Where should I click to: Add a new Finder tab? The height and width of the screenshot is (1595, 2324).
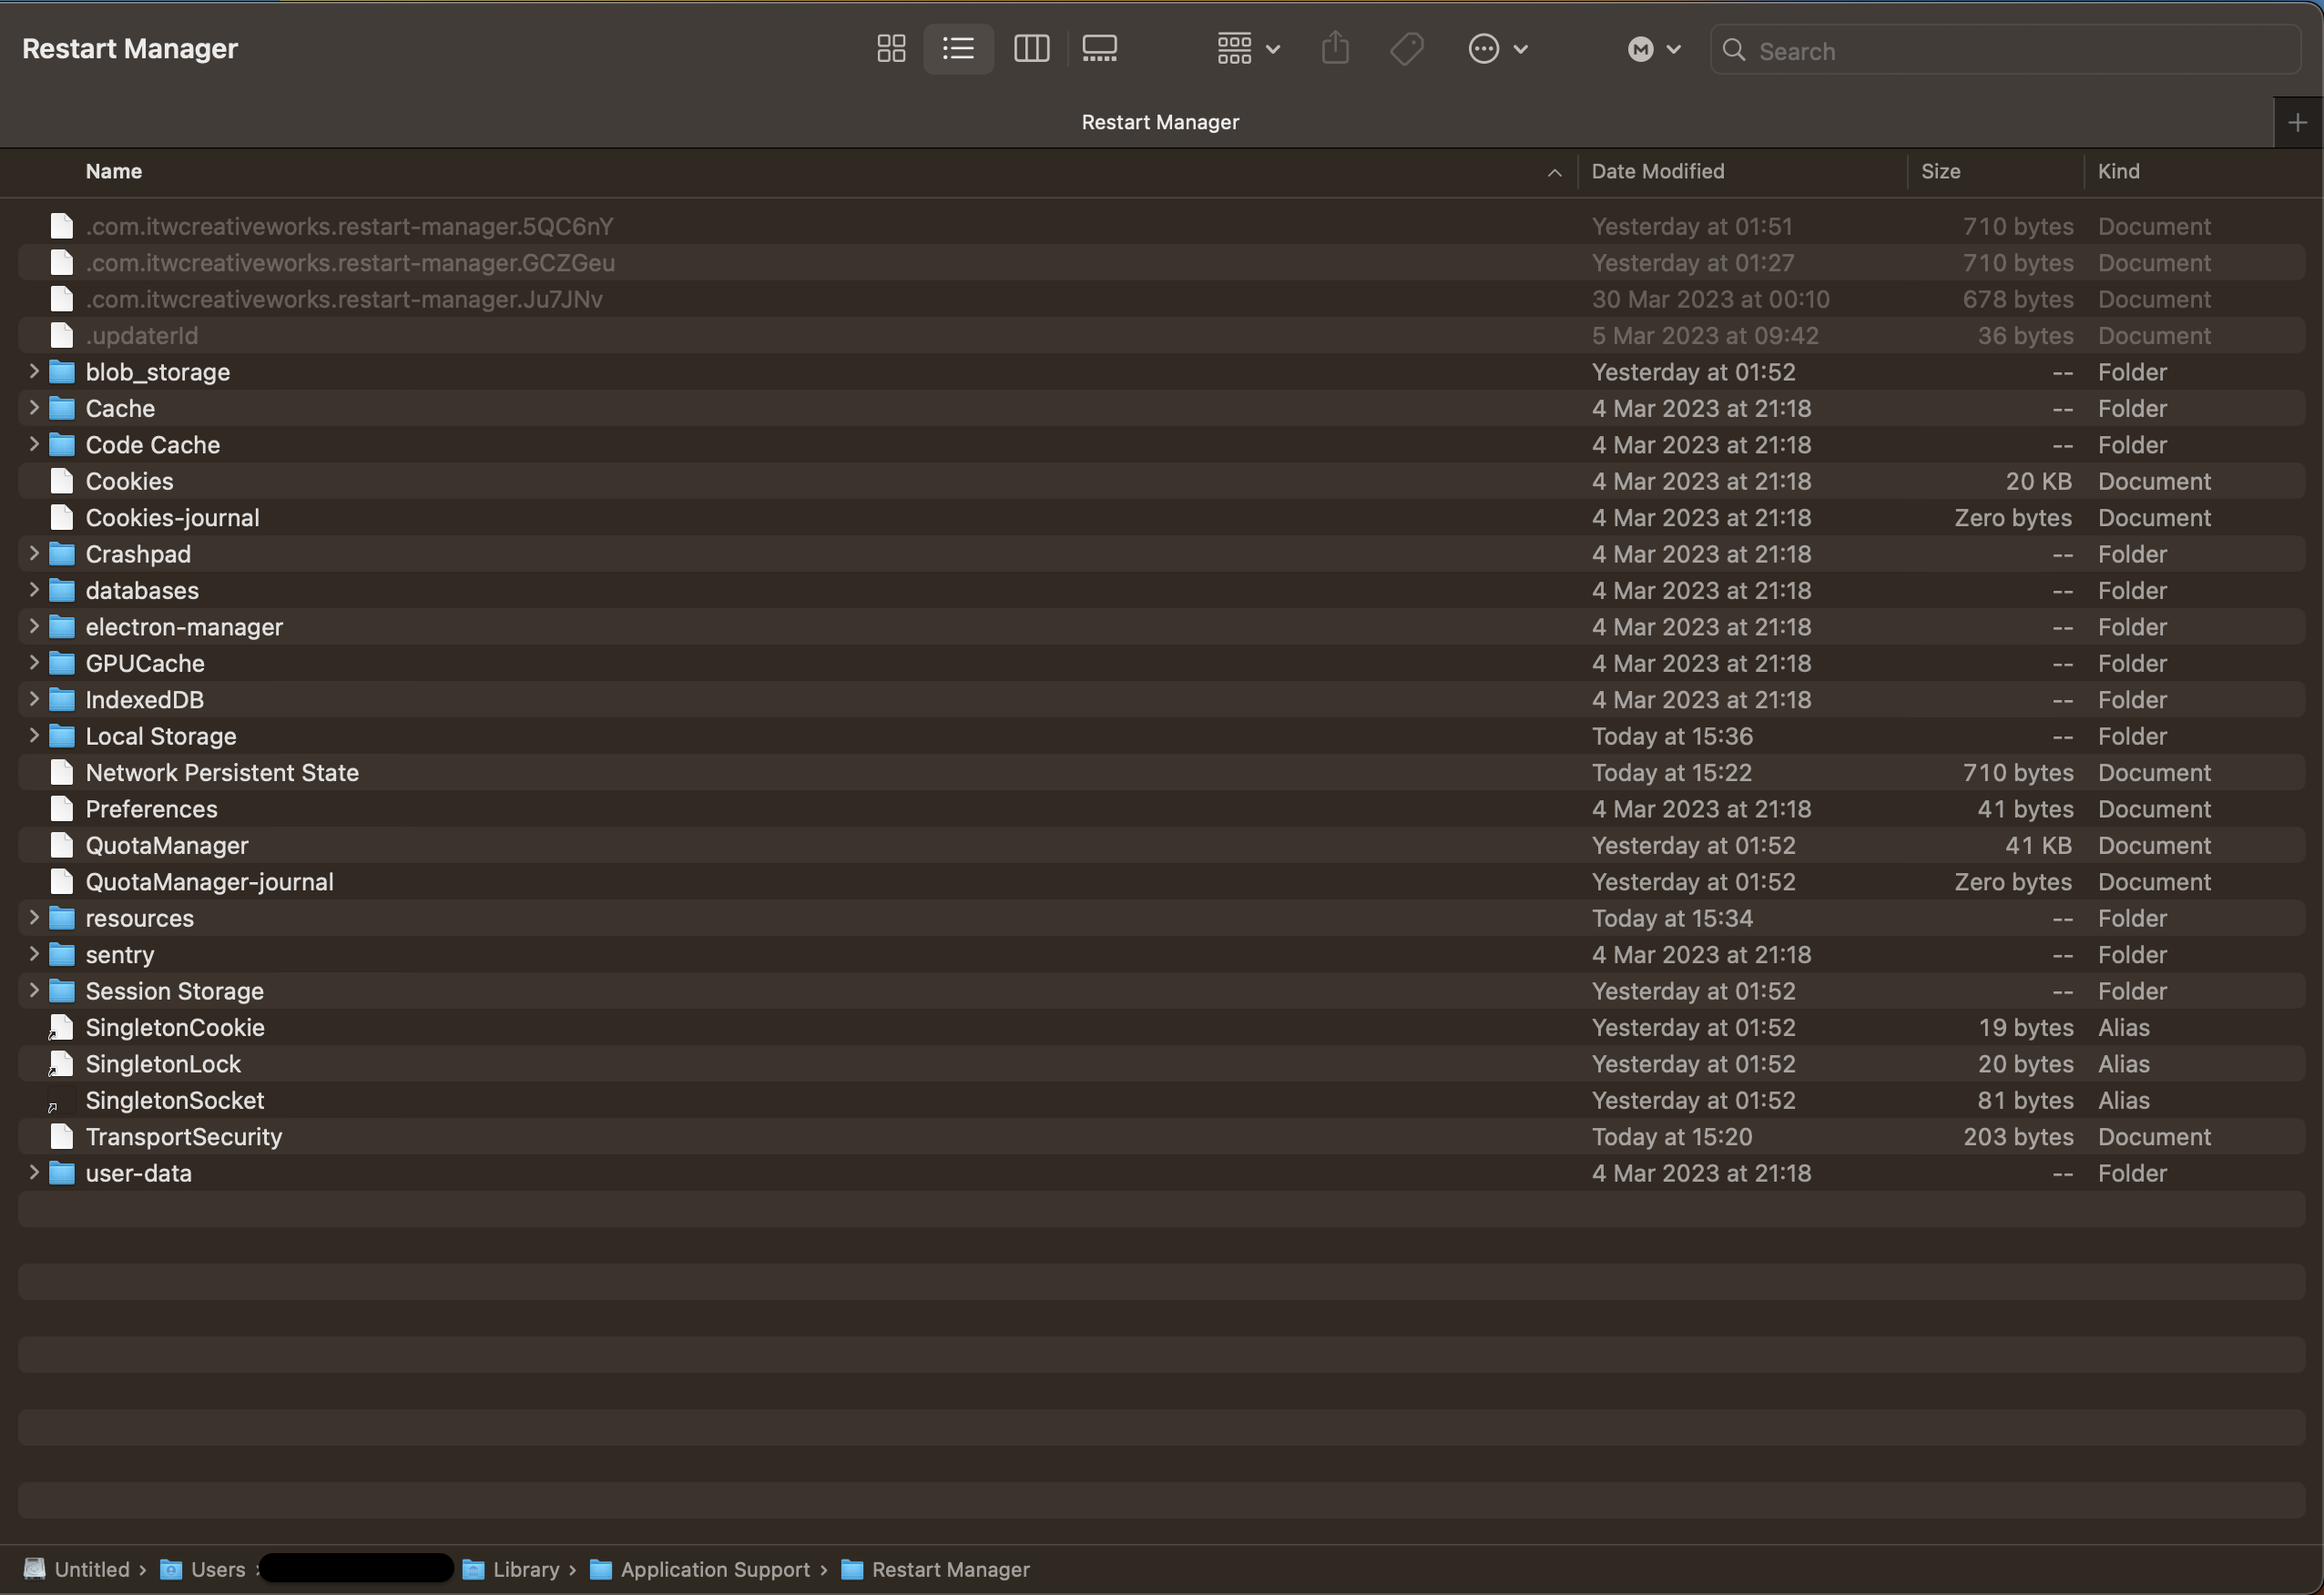2296,122
